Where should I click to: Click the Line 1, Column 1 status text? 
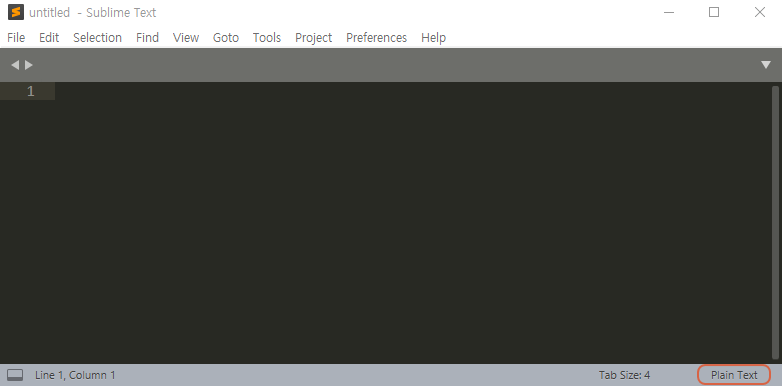click(75, 375)
